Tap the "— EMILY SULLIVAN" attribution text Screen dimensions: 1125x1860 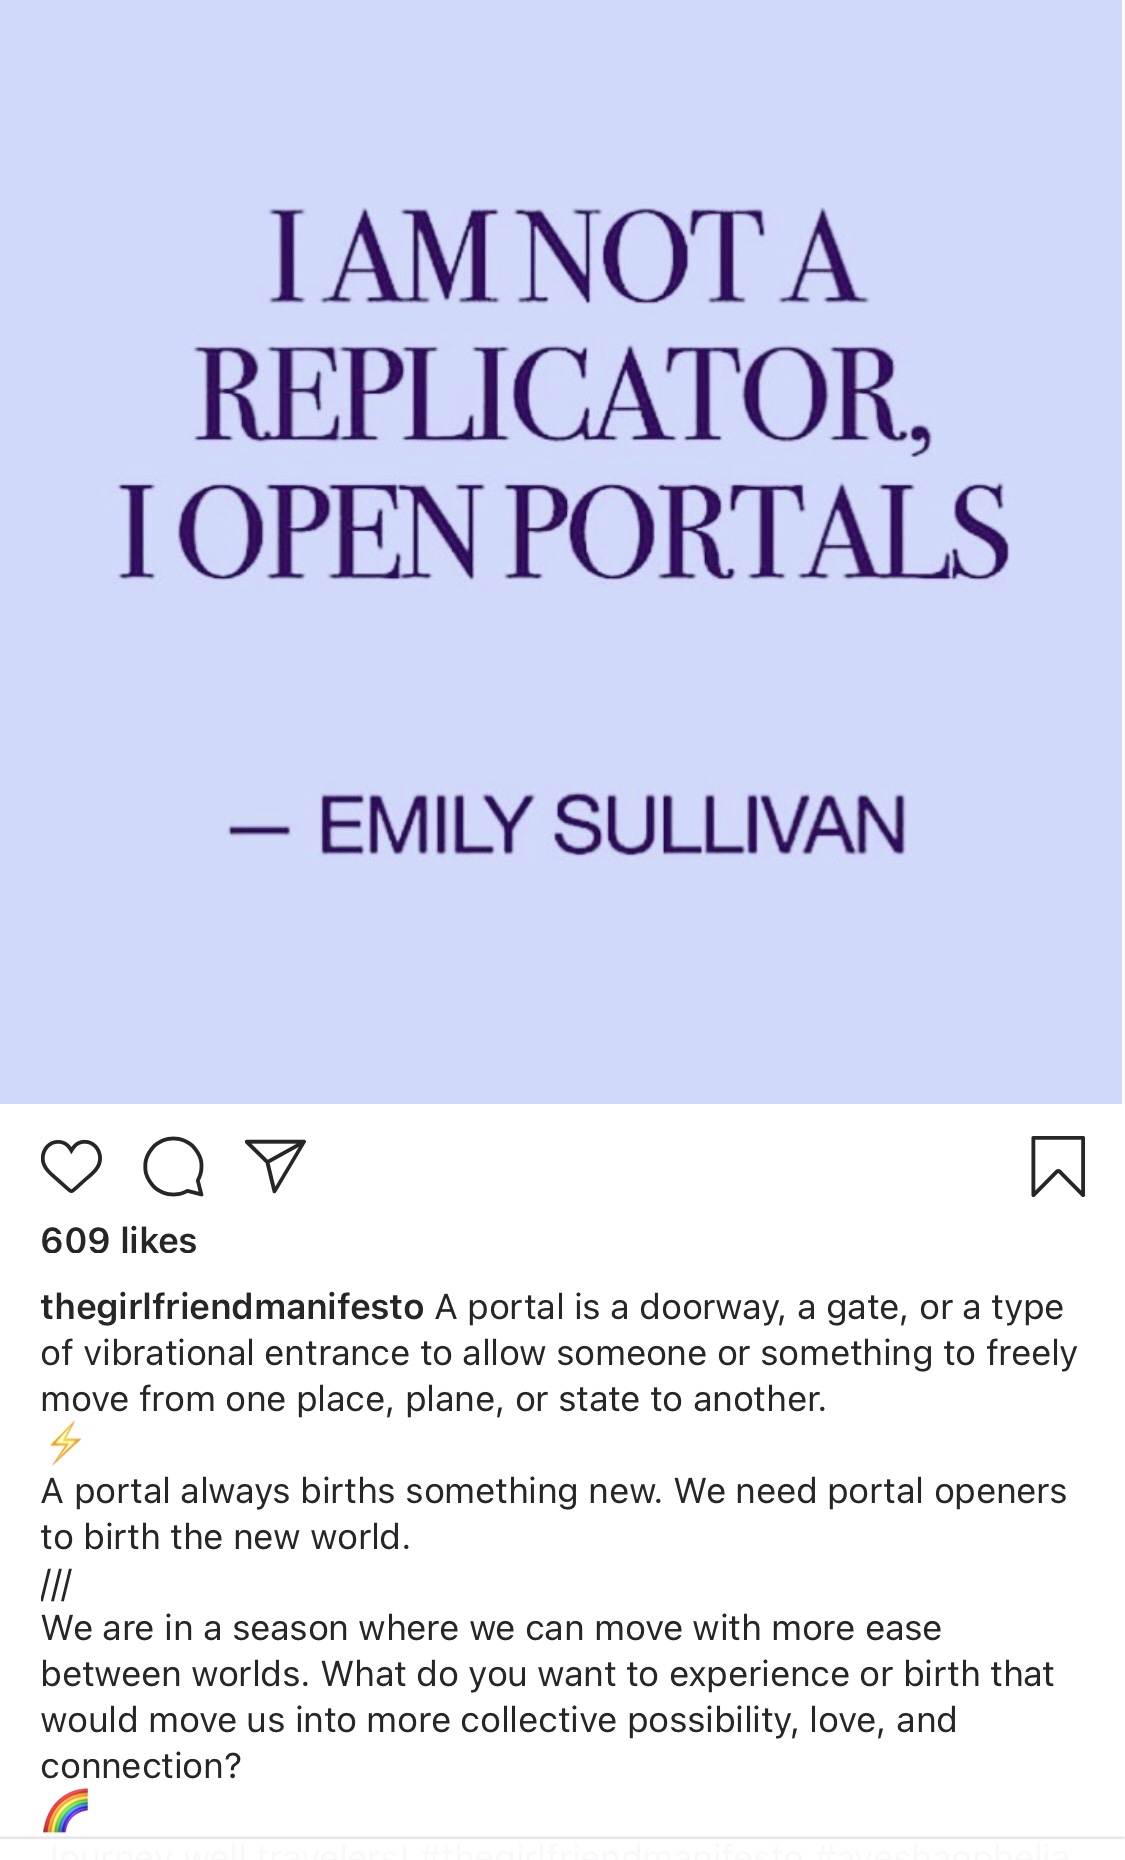coord(567,826)
